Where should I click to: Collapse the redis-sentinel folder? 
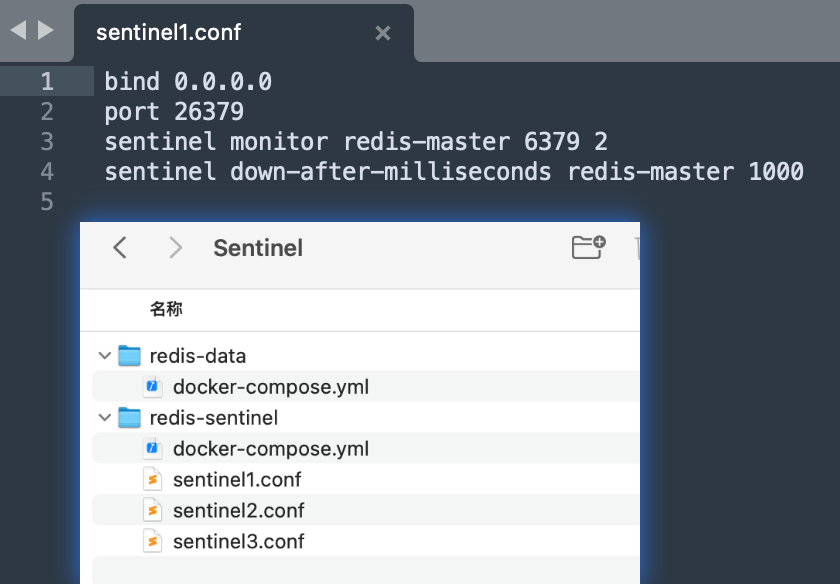(104, 417)
